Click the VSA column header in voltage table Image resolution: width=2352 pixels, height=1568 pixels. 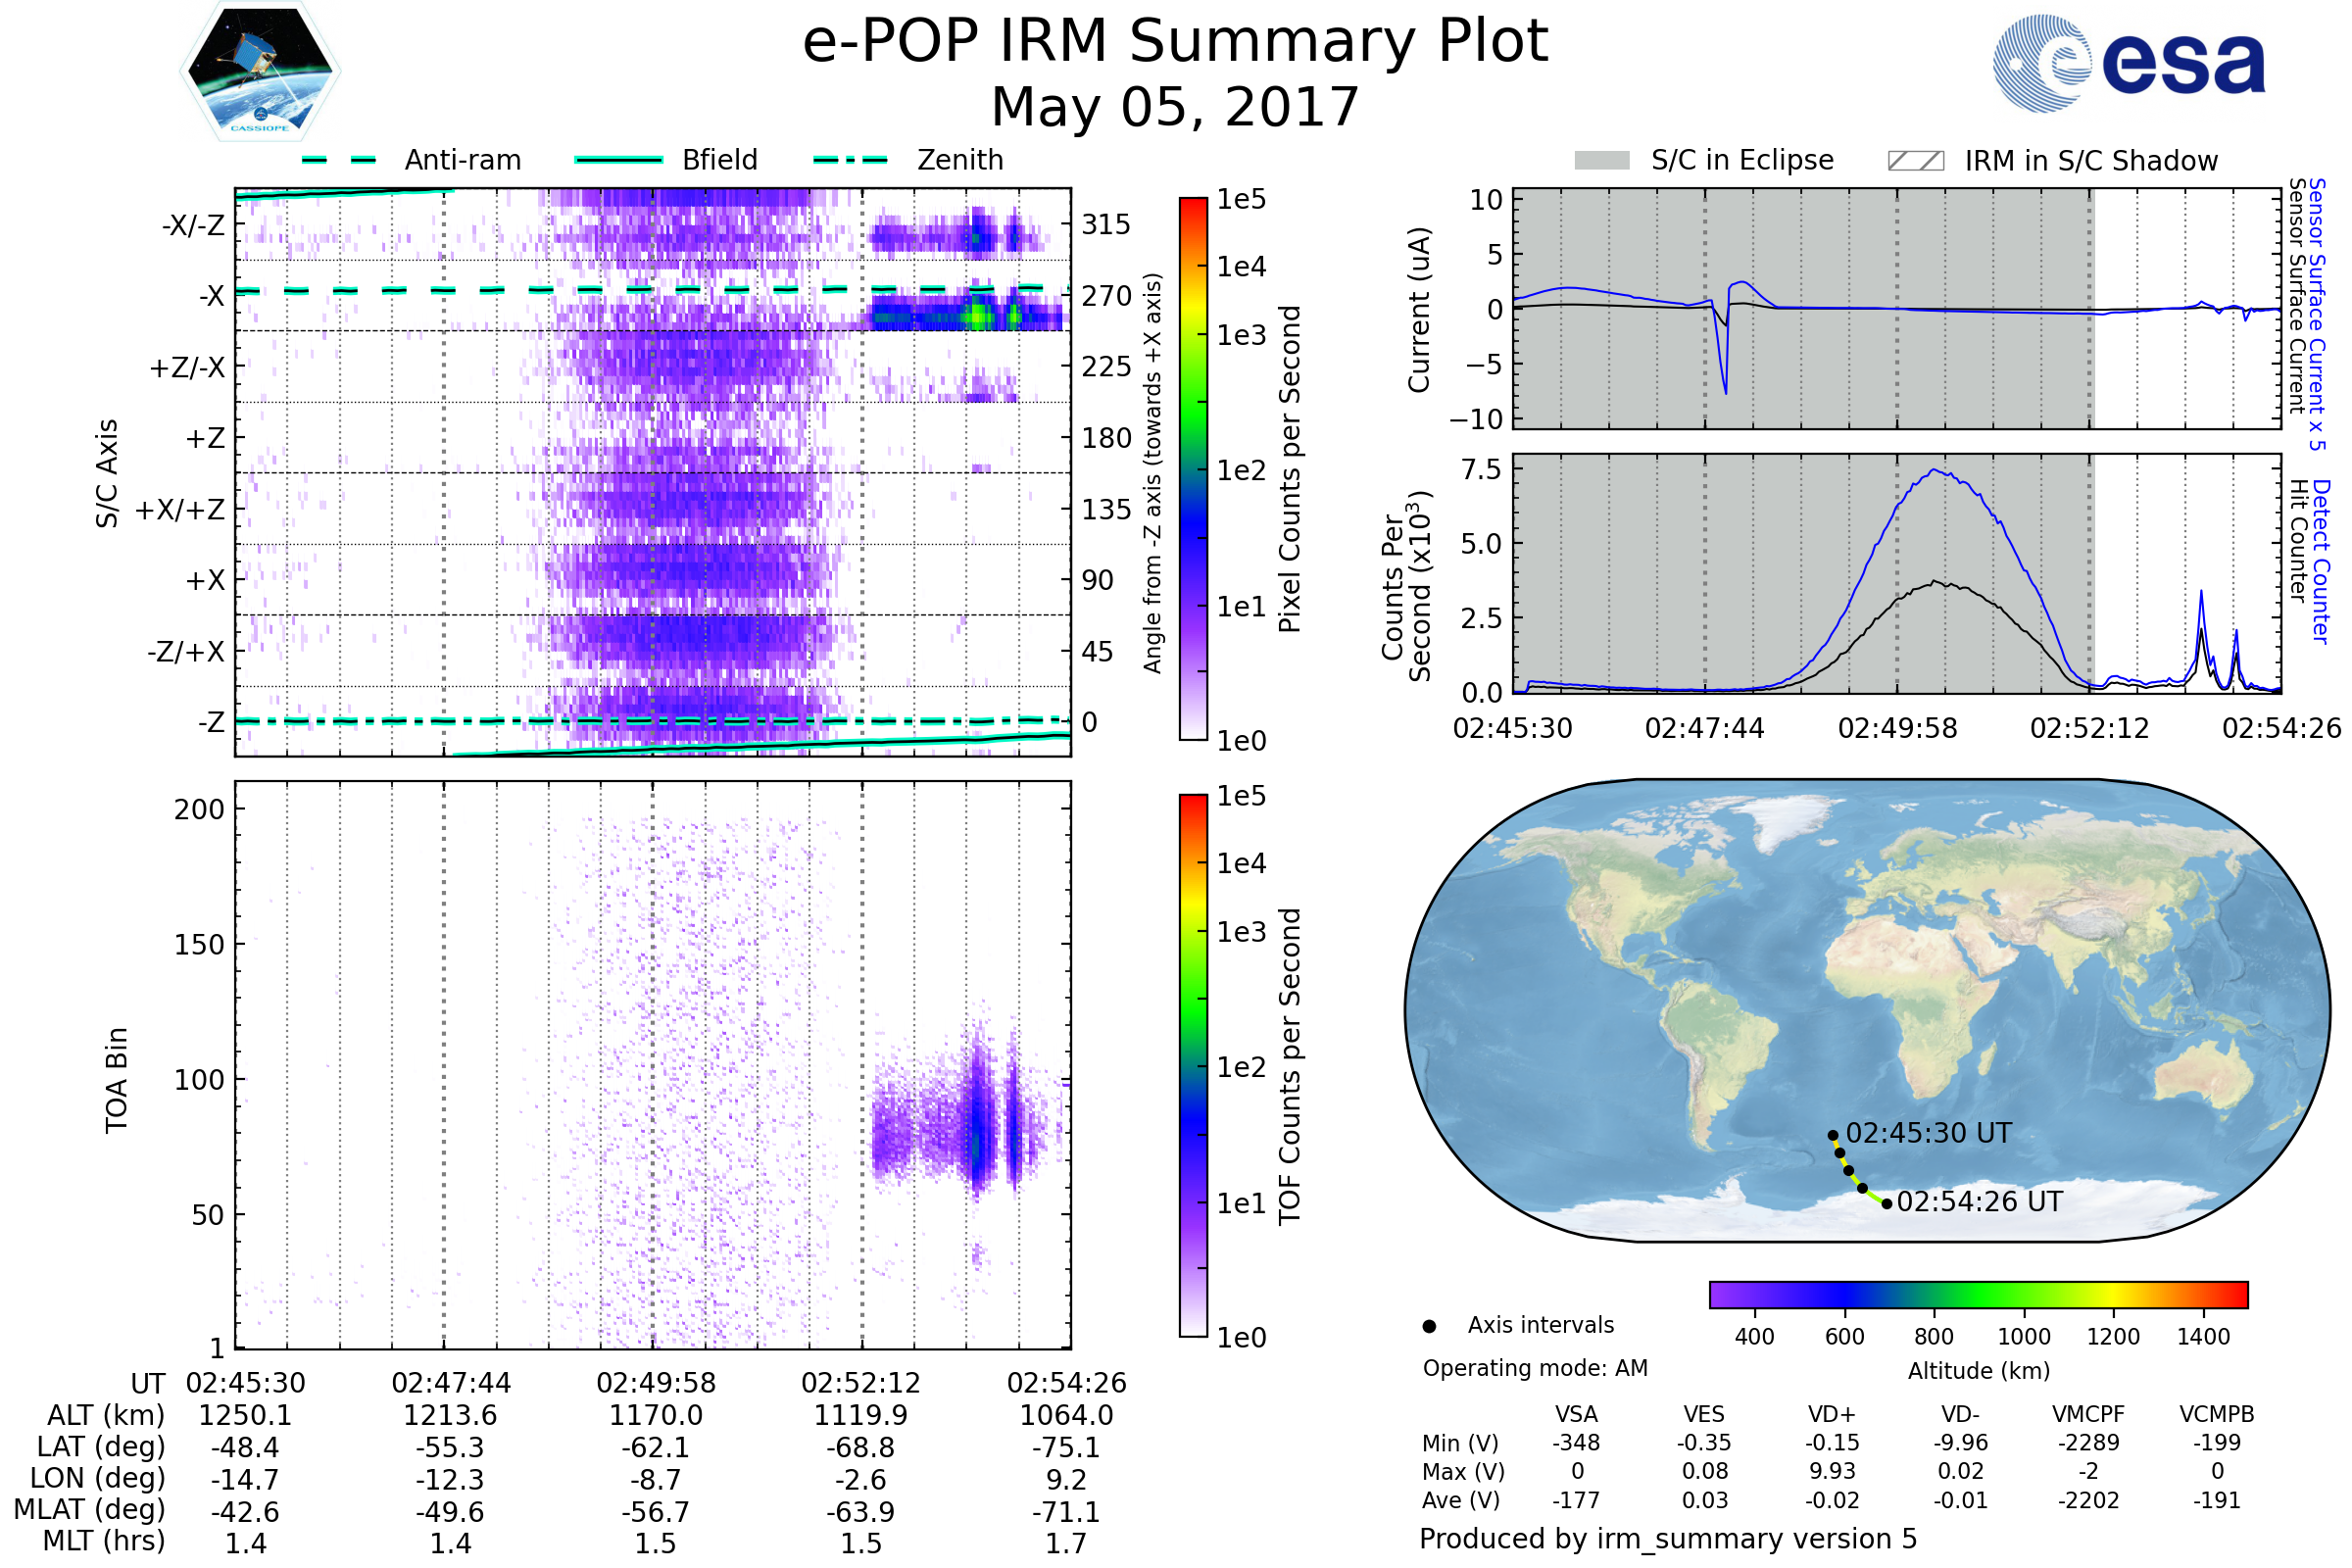pyautogui.click(x=1576, y=1414)
